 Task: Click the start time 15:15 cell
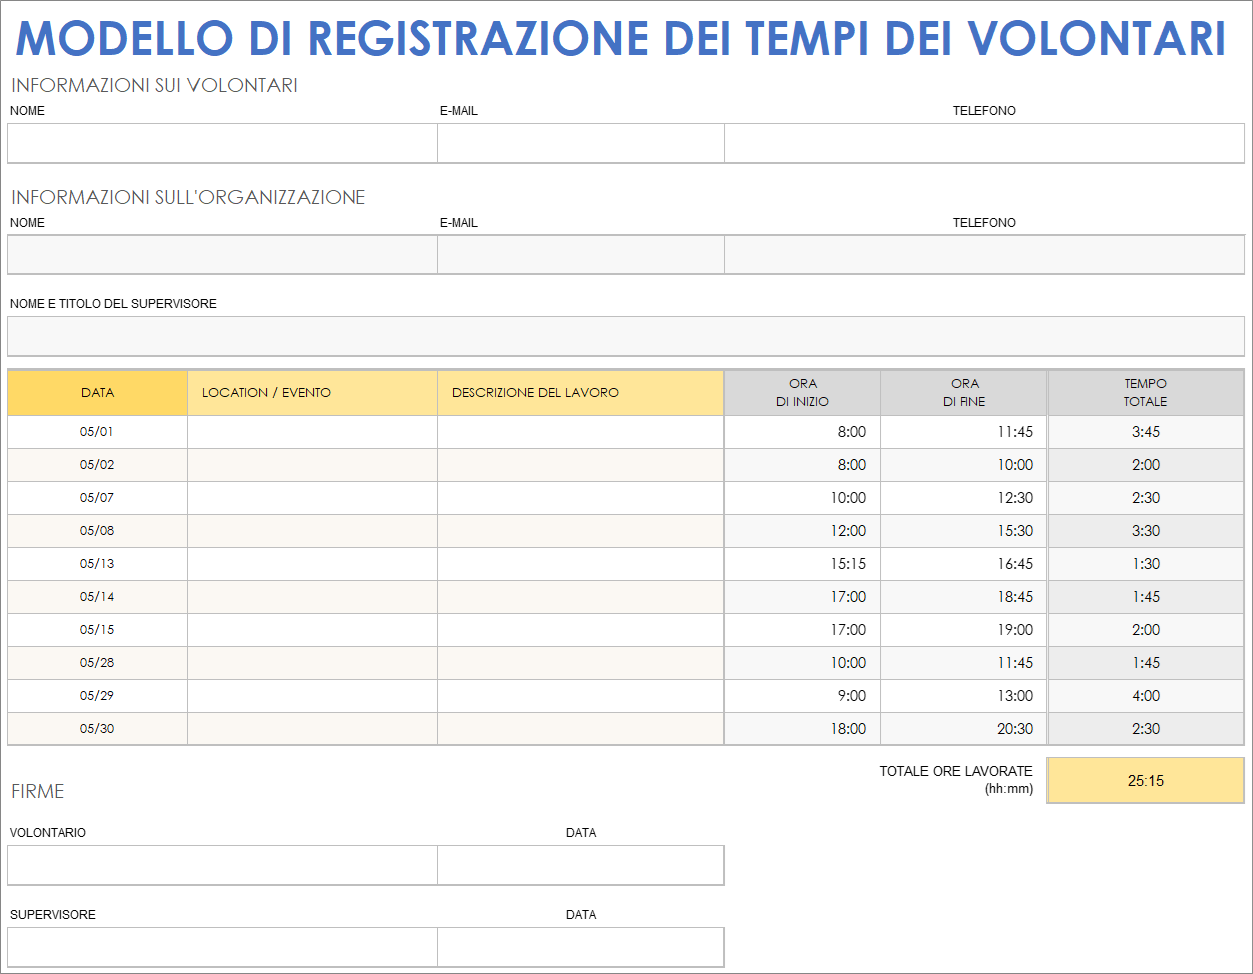(801, 563)
